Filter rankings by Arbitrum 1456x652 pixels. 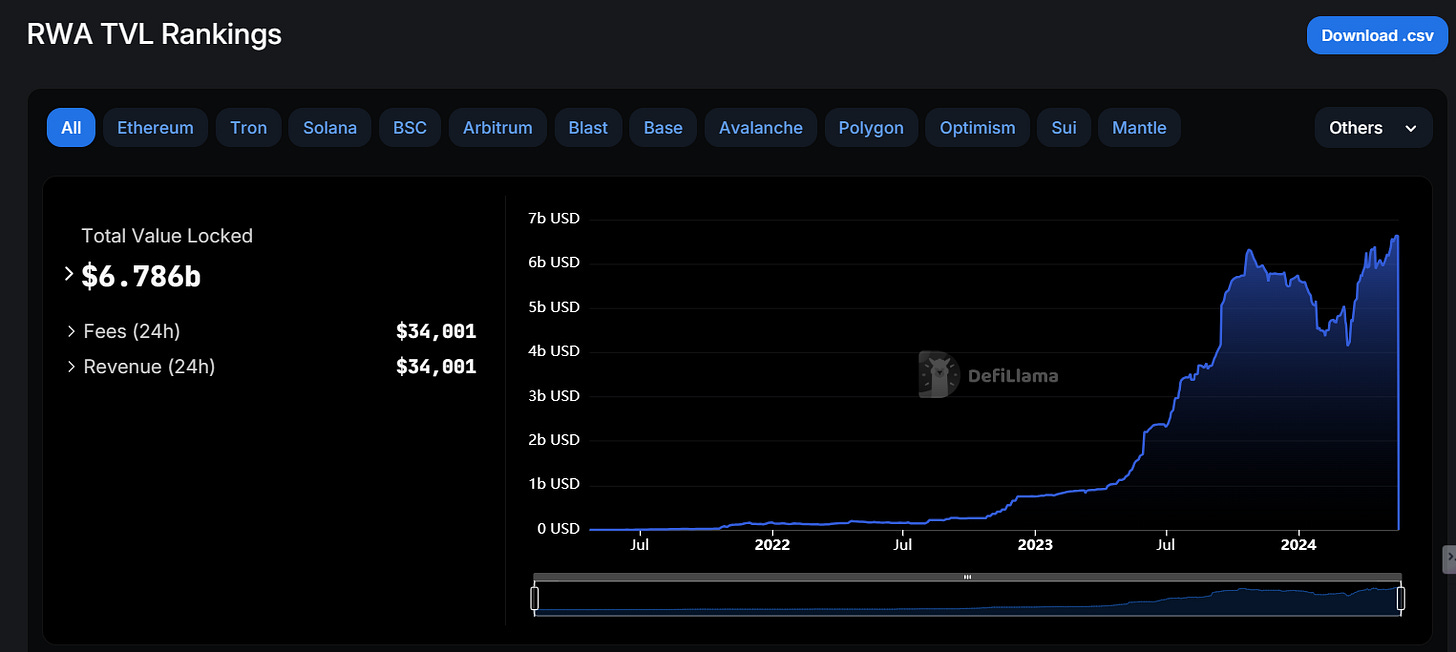[498, 128]
